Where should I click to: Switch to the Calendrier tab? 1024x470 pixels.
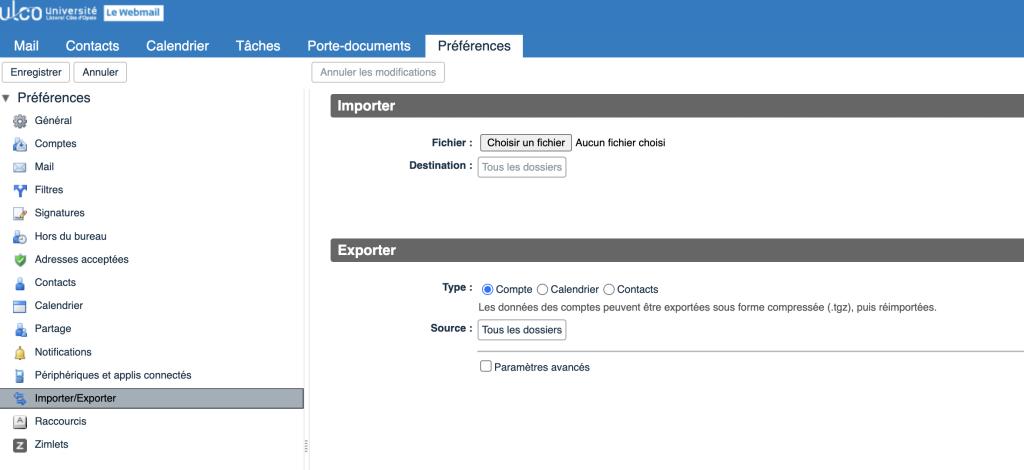[177, 46]
